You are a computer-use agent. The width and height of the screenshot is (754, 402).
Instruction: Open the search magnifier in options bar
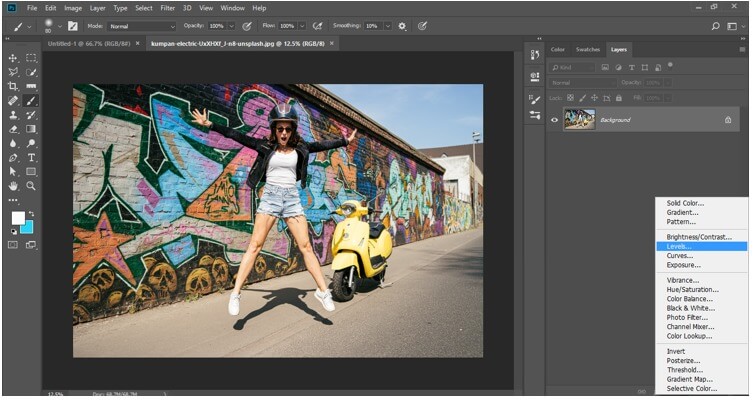click(x=716, y=26)
